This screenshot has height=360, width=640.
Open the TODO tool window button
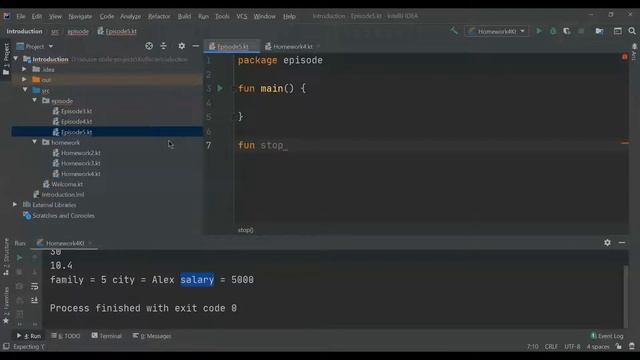(x=66, y=336)
